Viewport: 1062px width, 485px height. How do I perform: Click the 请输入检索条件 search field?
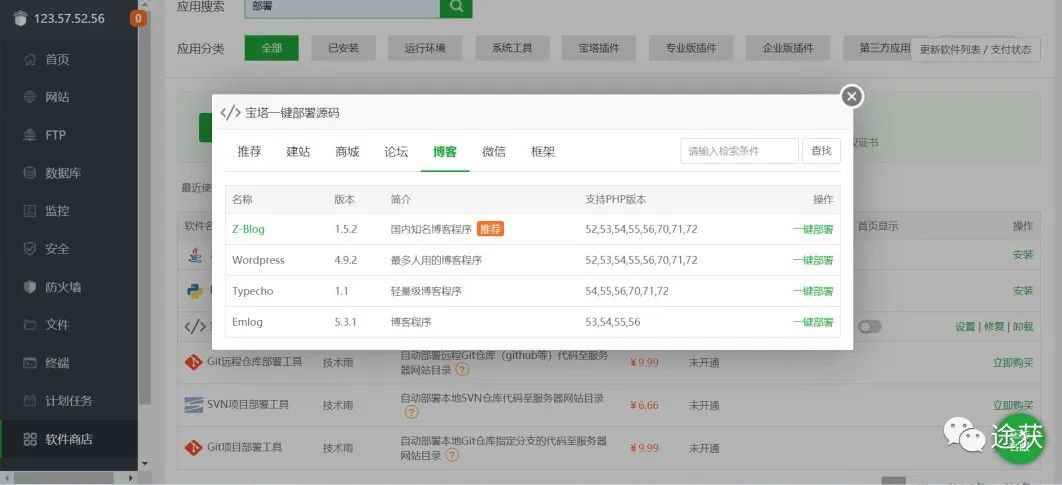[740, 151]
